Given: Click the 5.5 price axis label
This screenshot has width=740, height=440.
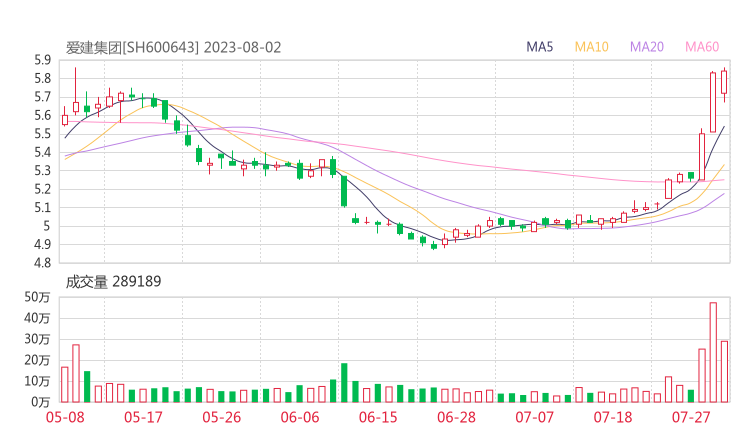Looking at the screenshot, I should pos(42,134).
